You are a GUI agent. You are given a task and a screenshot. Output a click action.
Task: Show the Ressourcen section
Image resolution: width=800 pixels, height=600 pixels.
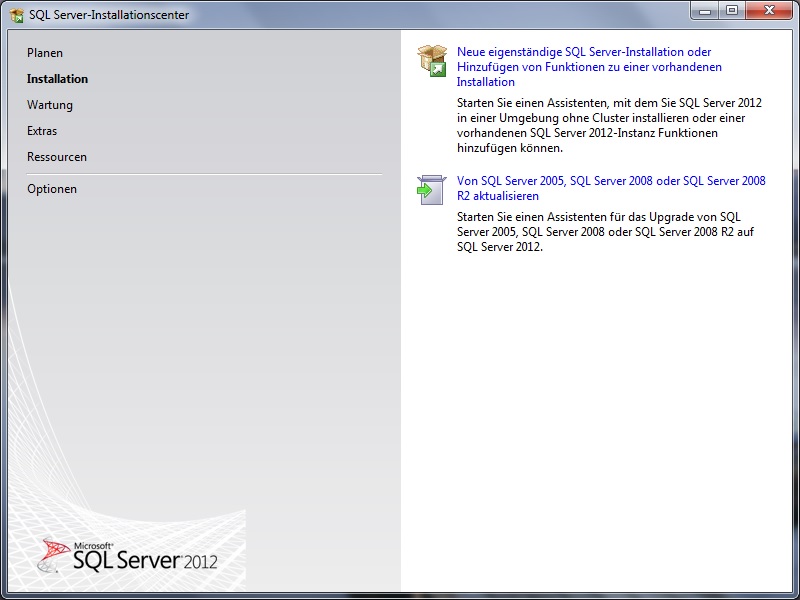pos(57,157)
